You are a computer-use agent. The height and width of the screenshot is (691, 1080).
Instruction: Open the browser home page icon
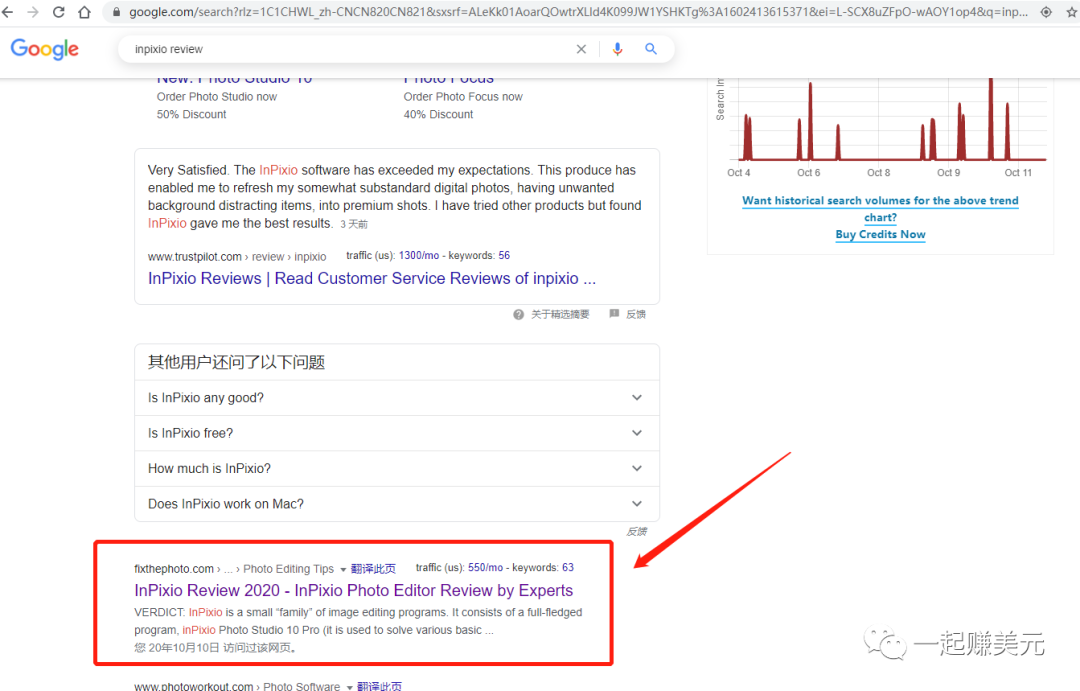[84, 12]
